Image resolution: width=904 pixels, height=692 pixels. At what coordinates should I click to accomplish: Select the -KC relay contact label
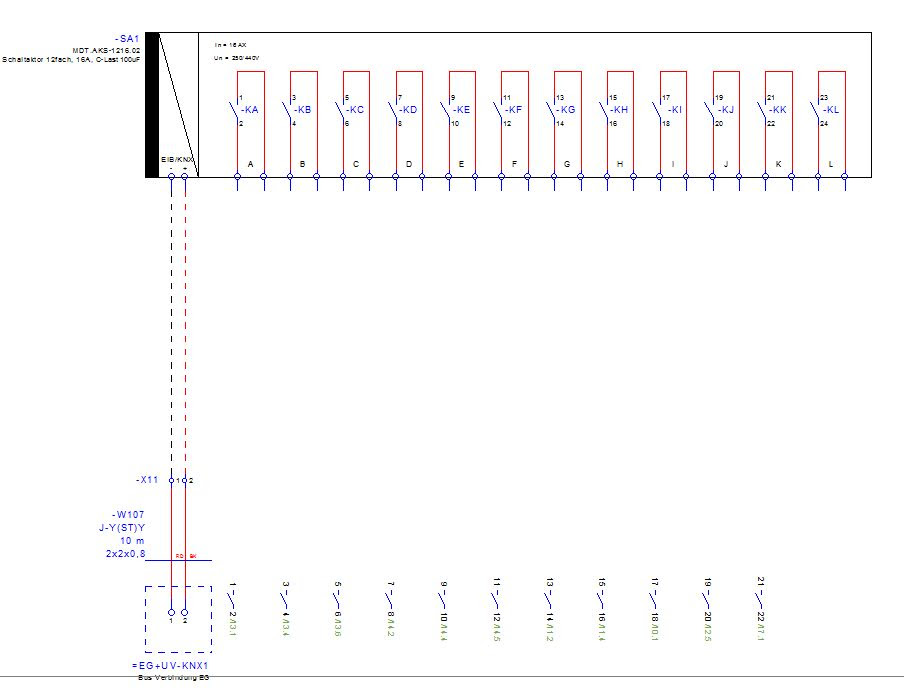355,110
